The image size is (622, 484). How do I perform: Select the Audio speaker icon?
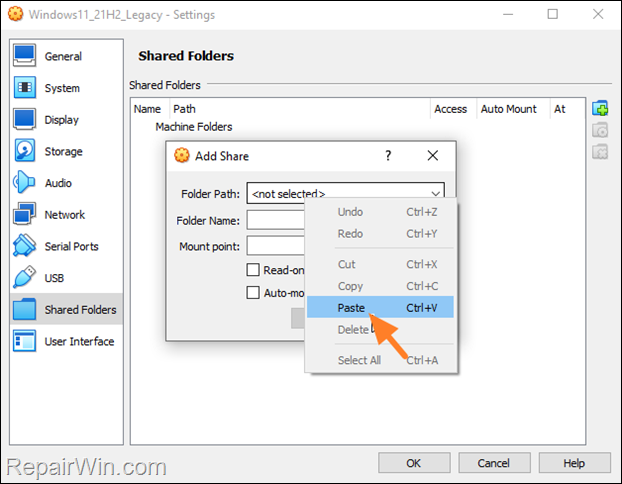tap(24, 182)
